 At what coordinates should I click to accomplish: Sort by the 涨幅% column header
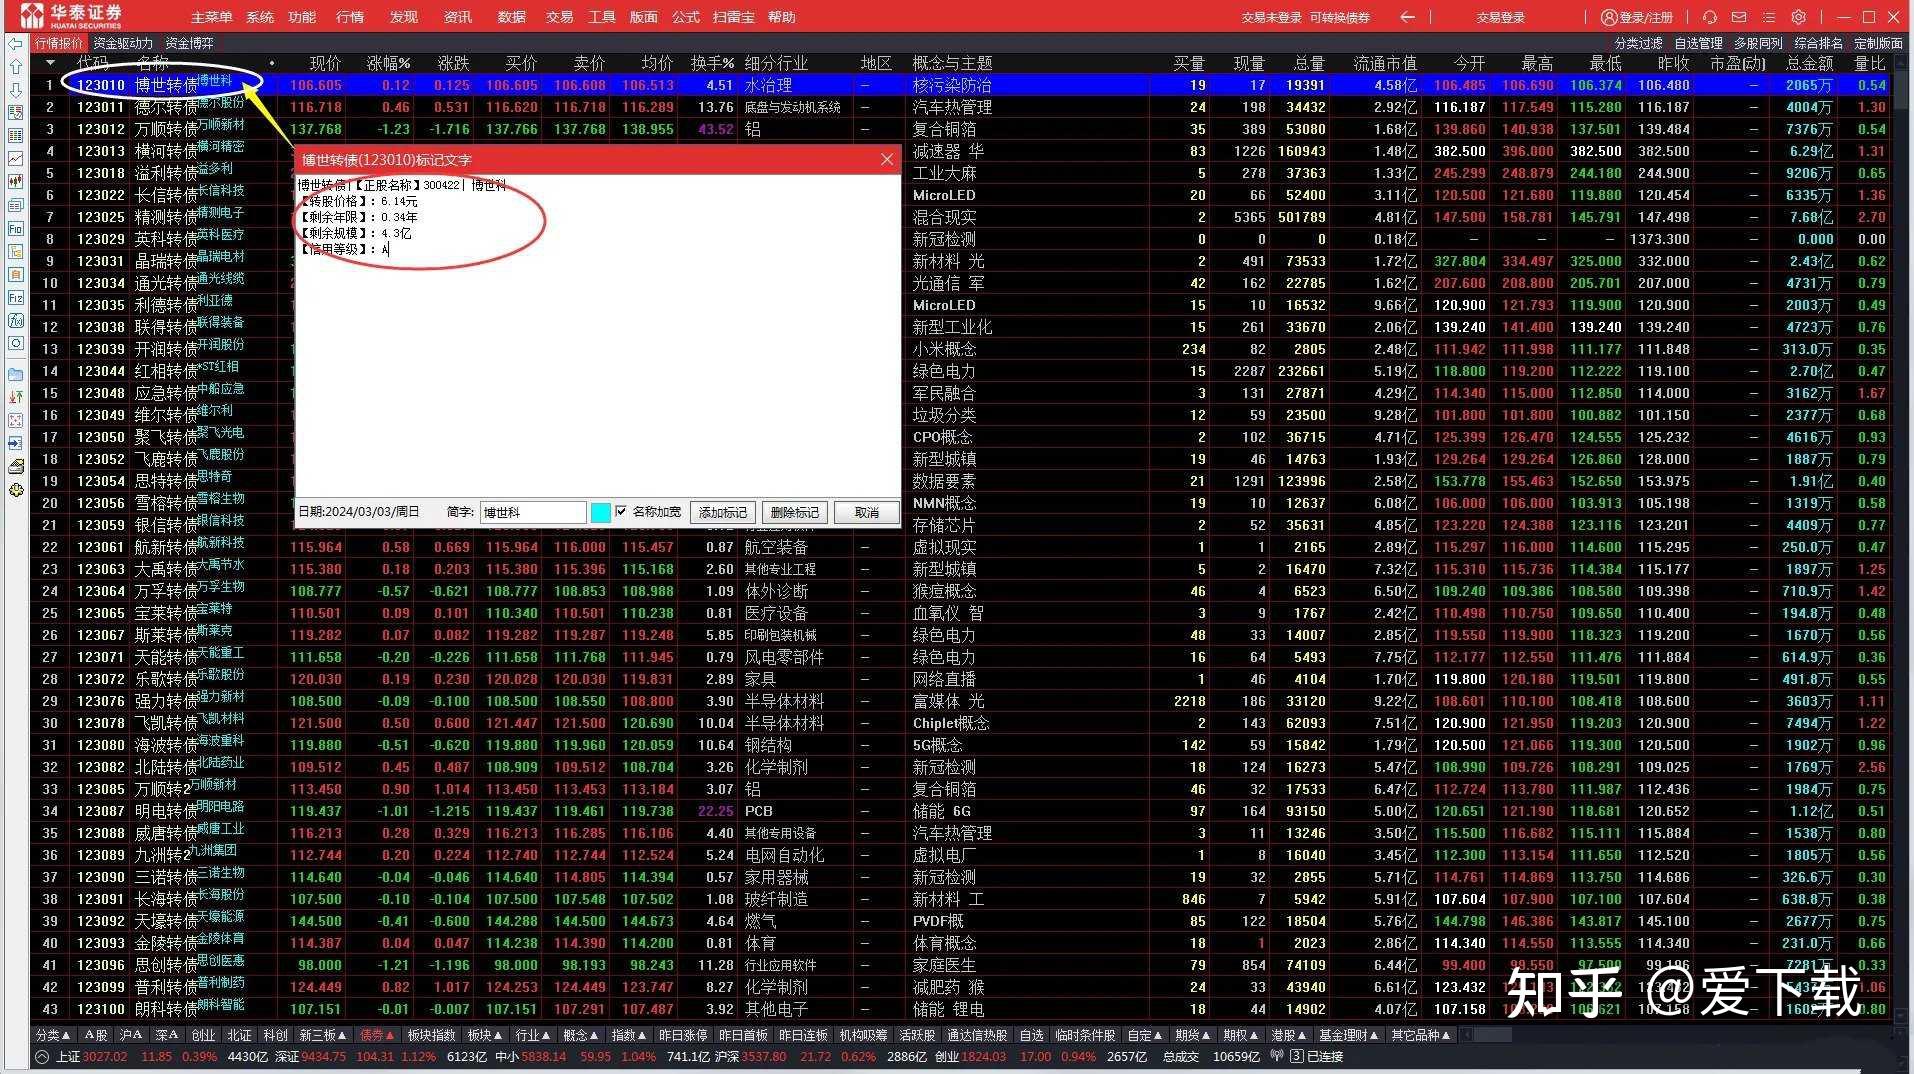pyautogui.click(x=388, y=63)
